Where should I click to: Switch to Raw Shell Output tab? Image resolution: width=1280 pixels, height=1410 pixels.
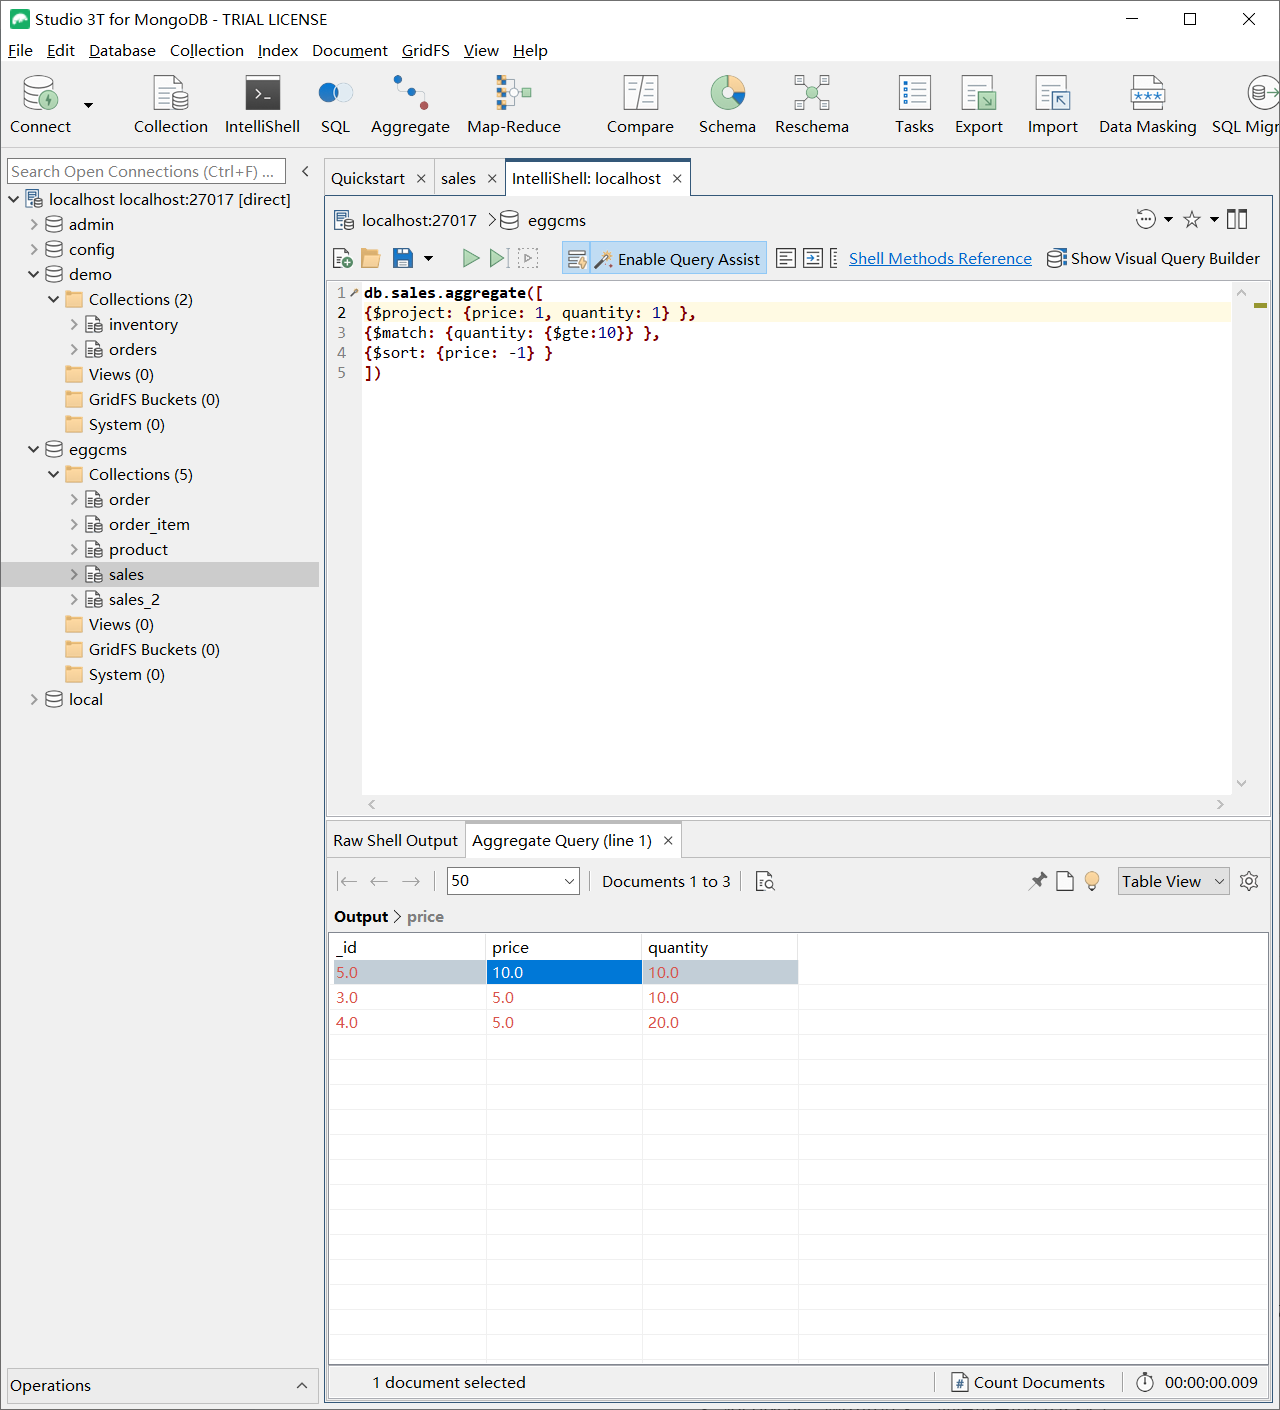coord(395,841)
